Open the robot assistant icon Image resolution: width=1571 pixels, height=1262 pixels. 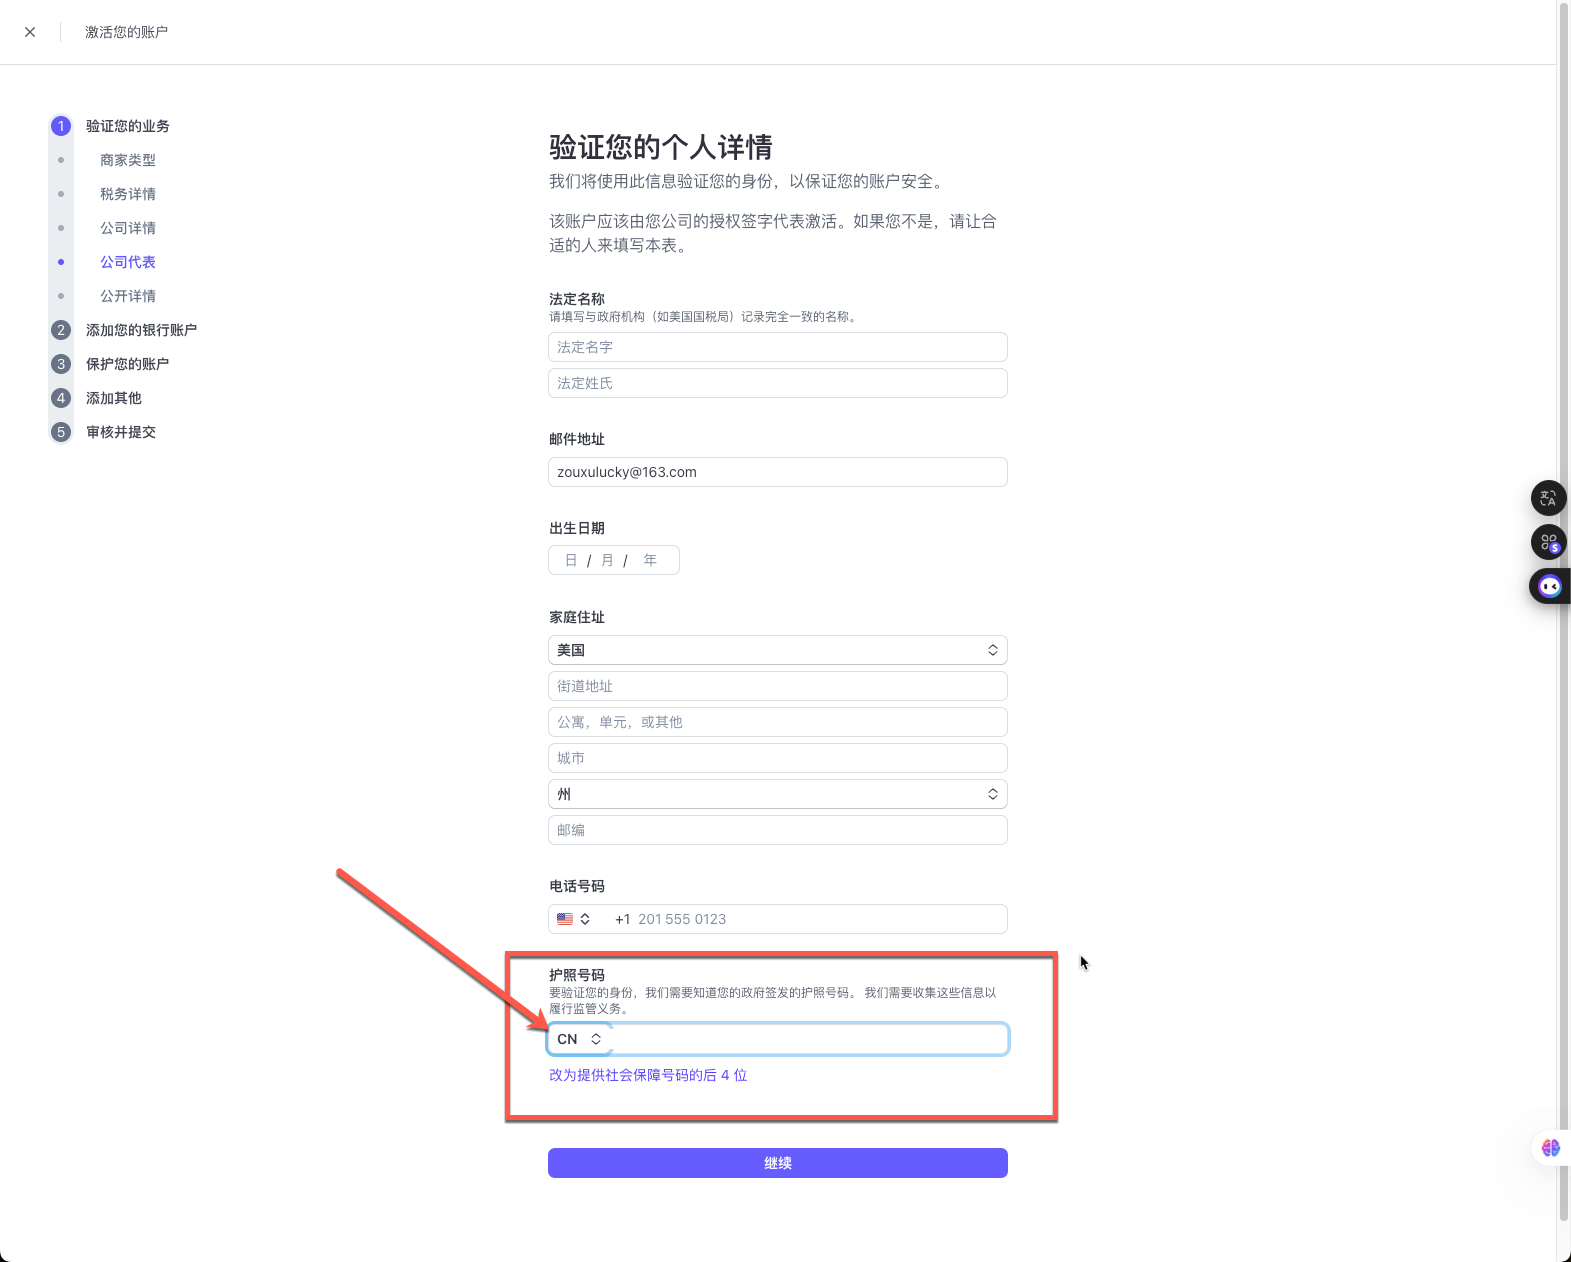(x=1549, y=586)
